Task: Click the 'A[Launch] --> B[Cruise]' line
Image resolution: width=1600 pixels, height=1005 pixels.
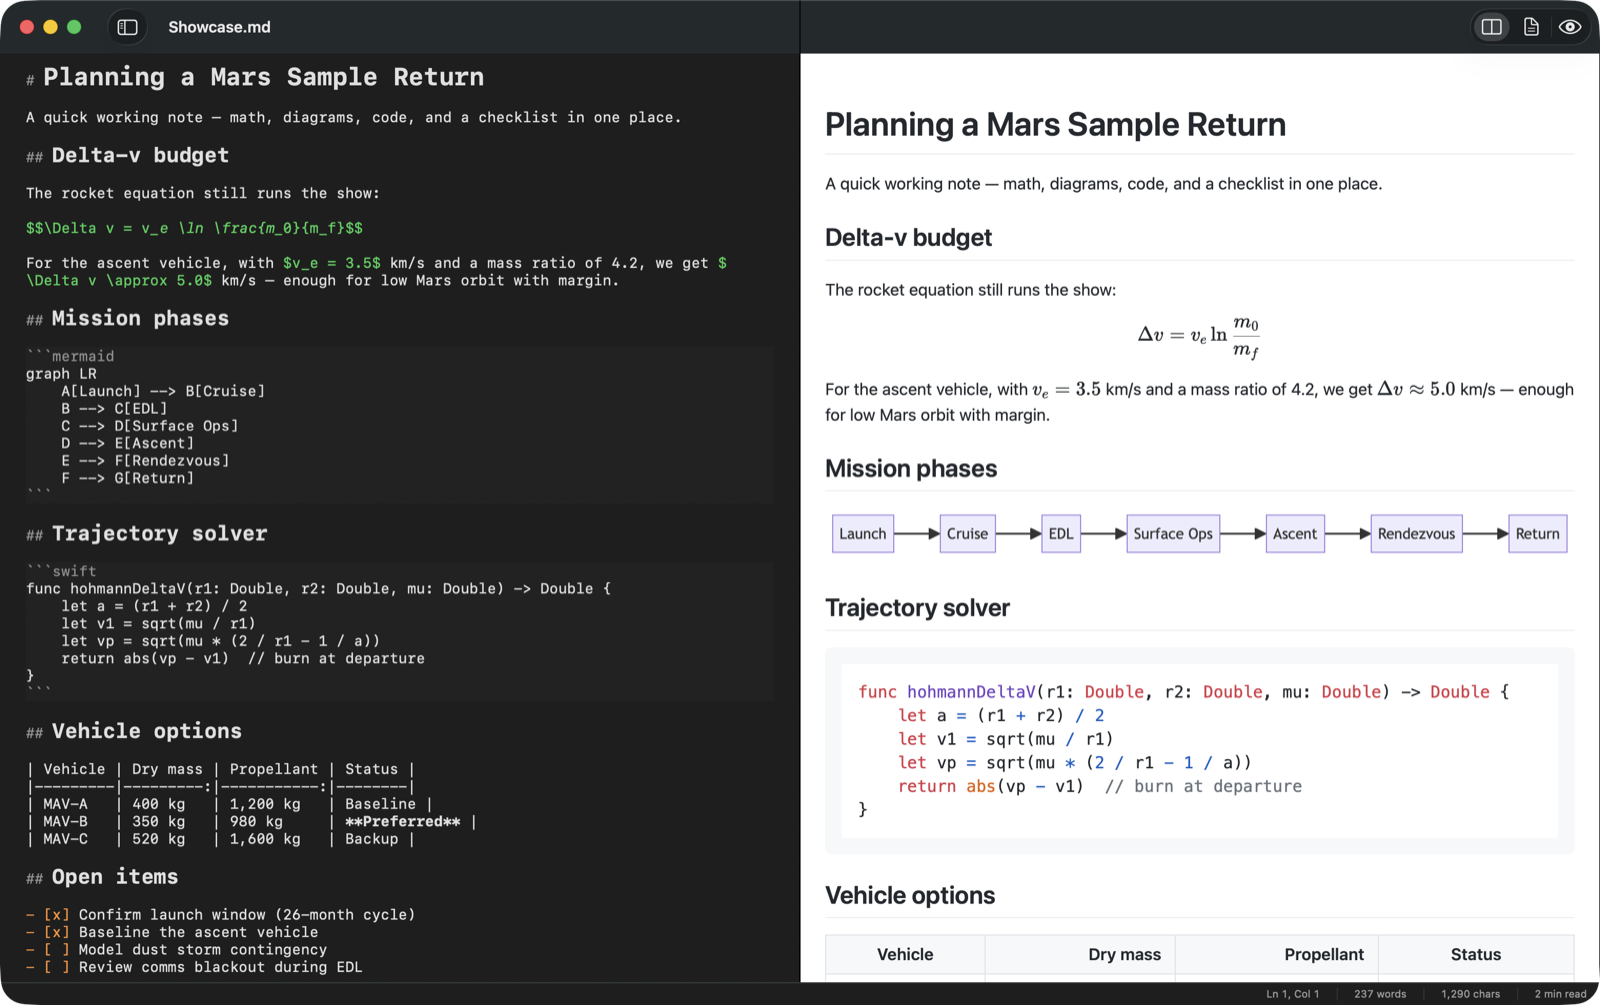Action: click(163, 391)
